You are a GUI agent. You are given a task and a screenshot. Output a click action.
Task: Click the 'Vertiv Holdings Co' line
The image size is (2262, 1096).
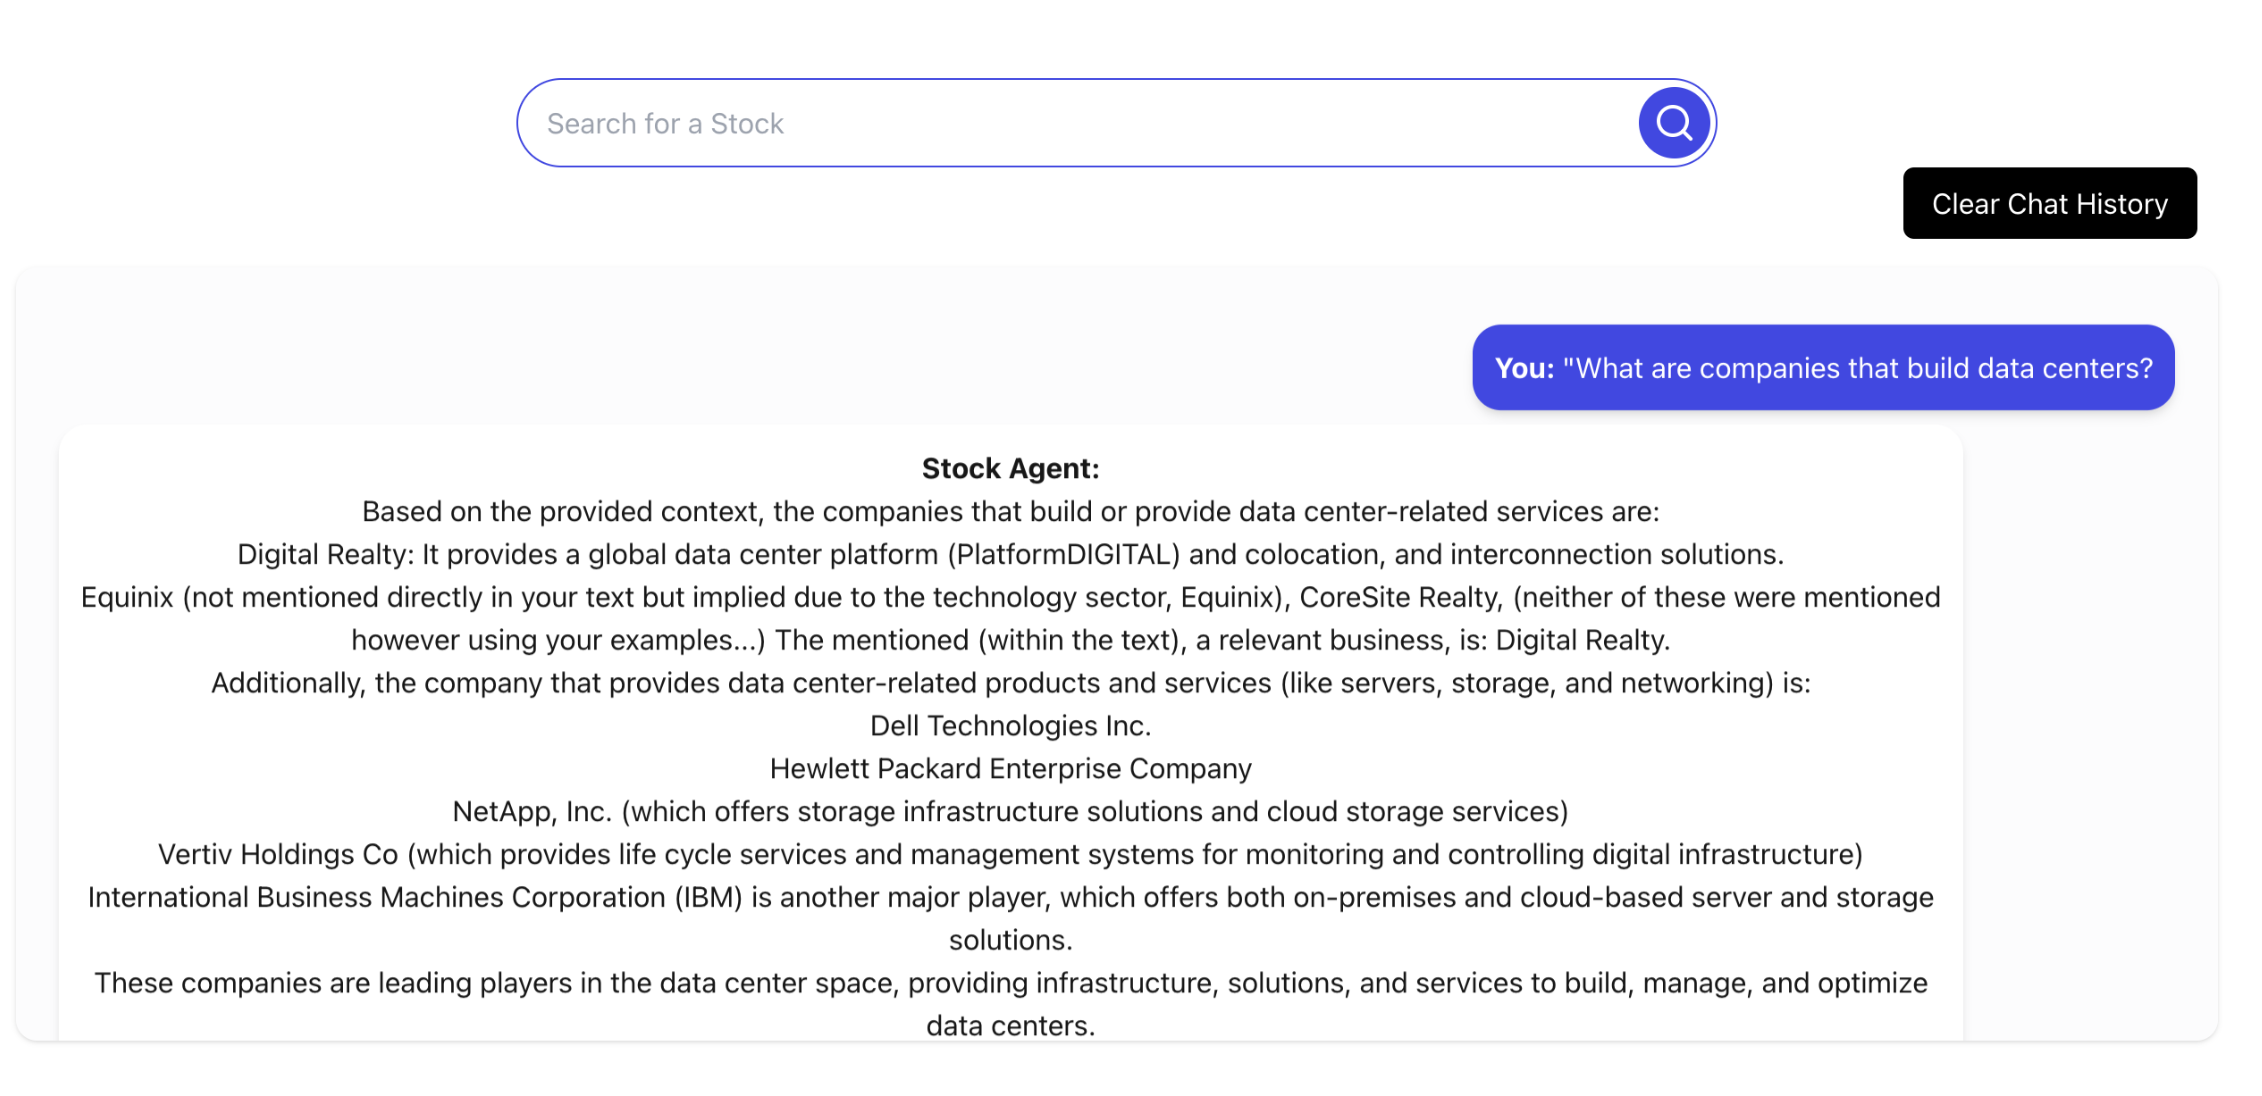click(1010, 854)
